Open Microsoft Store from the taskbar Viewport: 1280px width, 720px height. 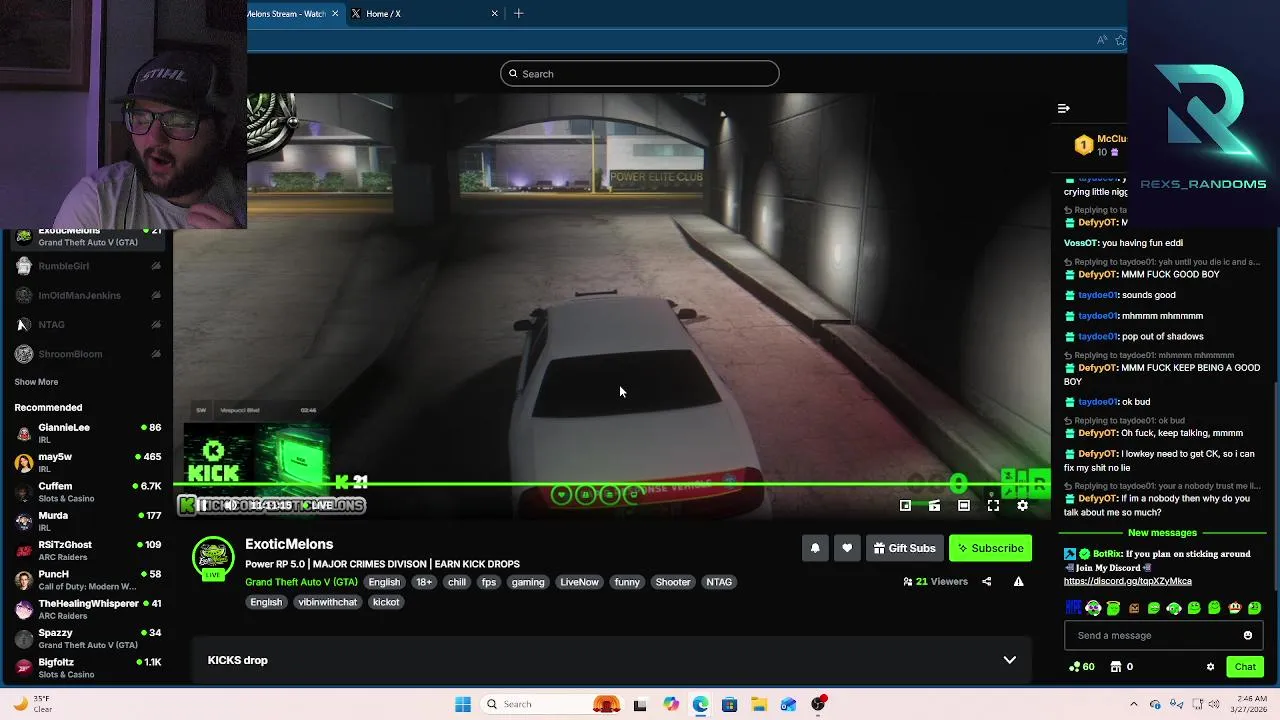pos(730,704)
